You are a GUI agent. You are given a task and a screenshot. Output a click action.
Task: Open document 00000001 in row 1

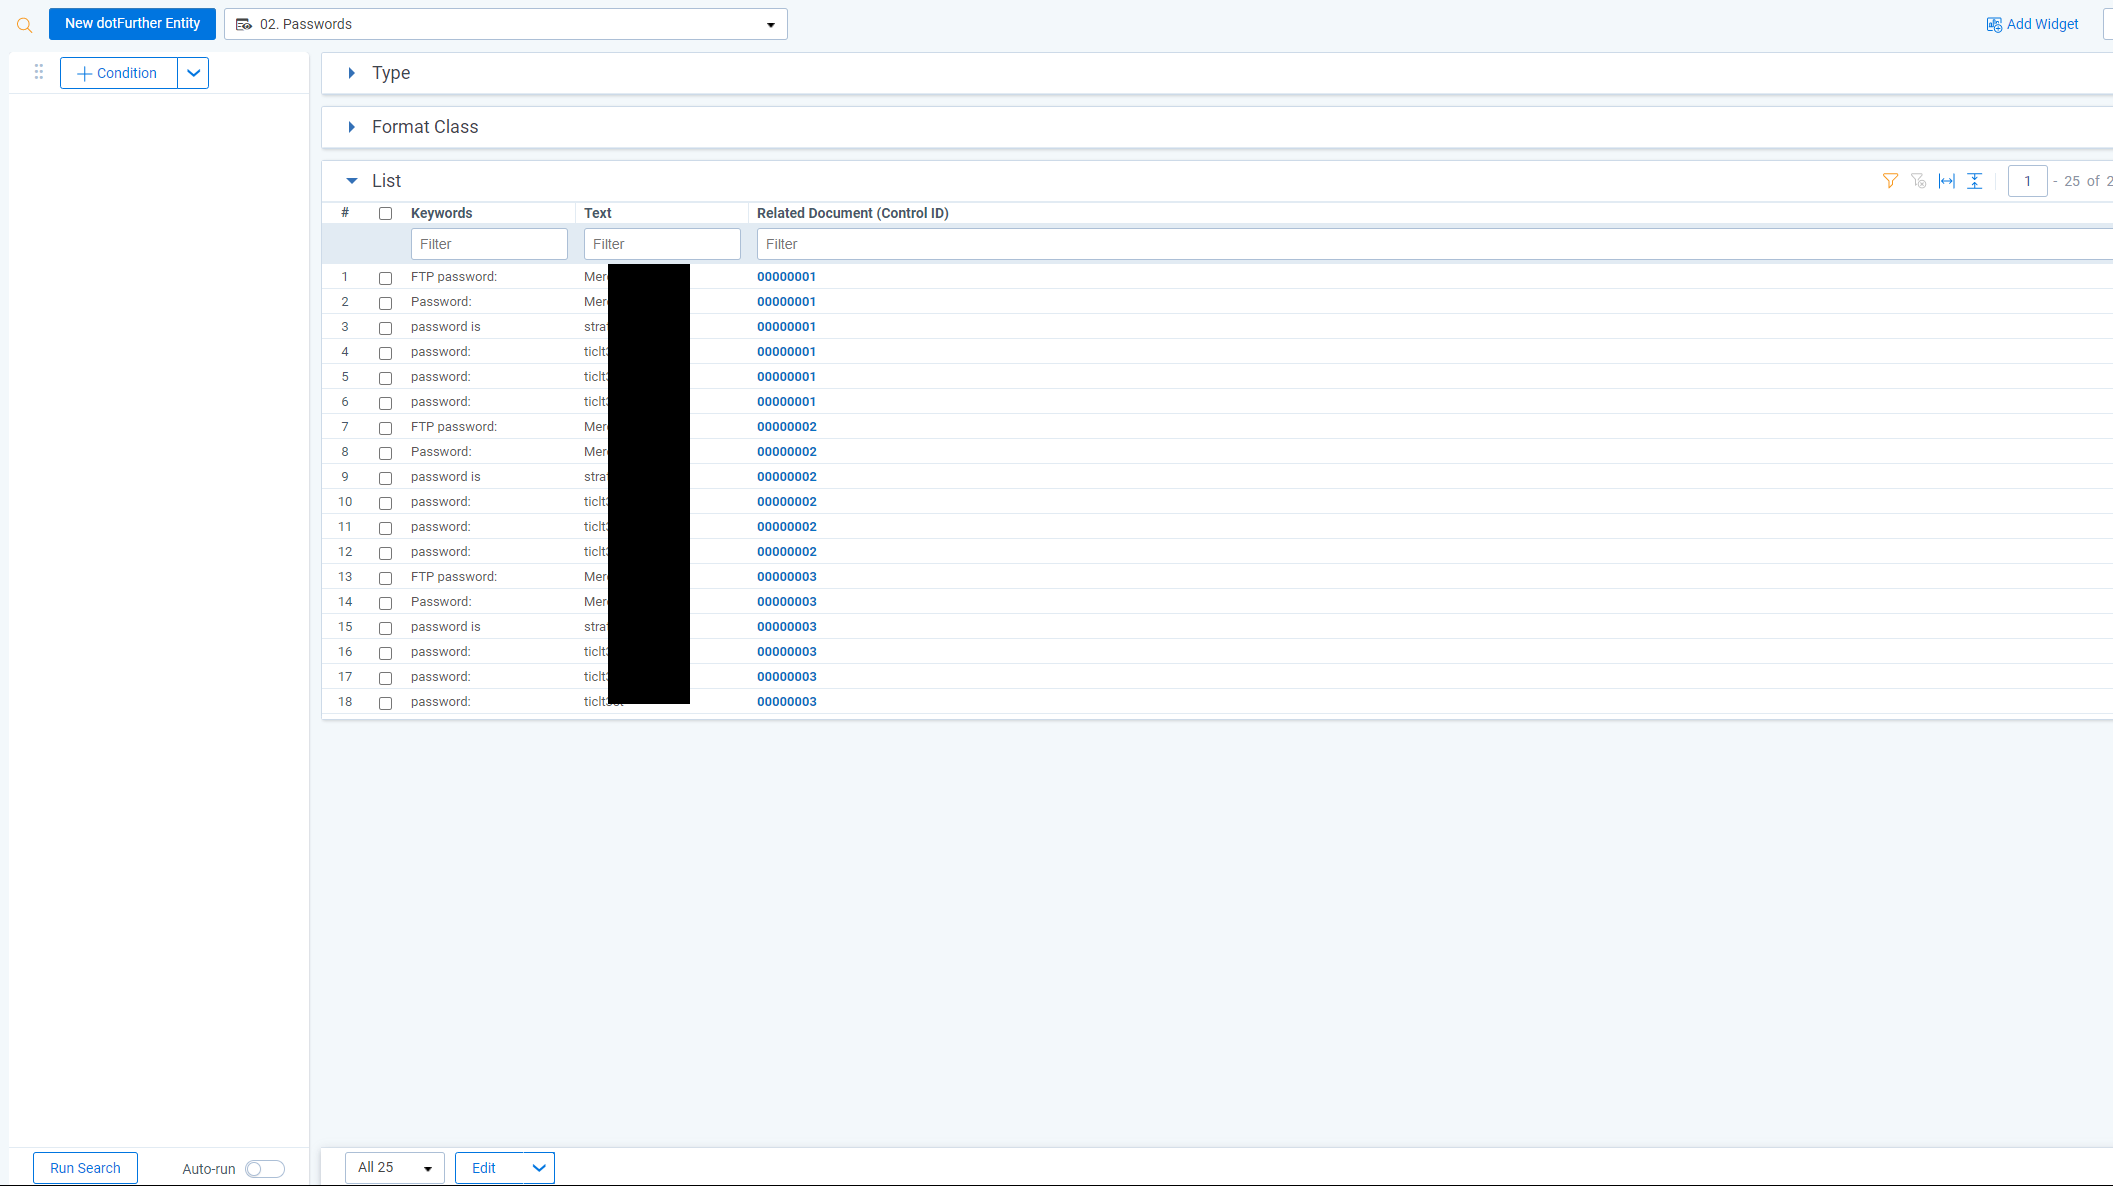pos(786,277)
